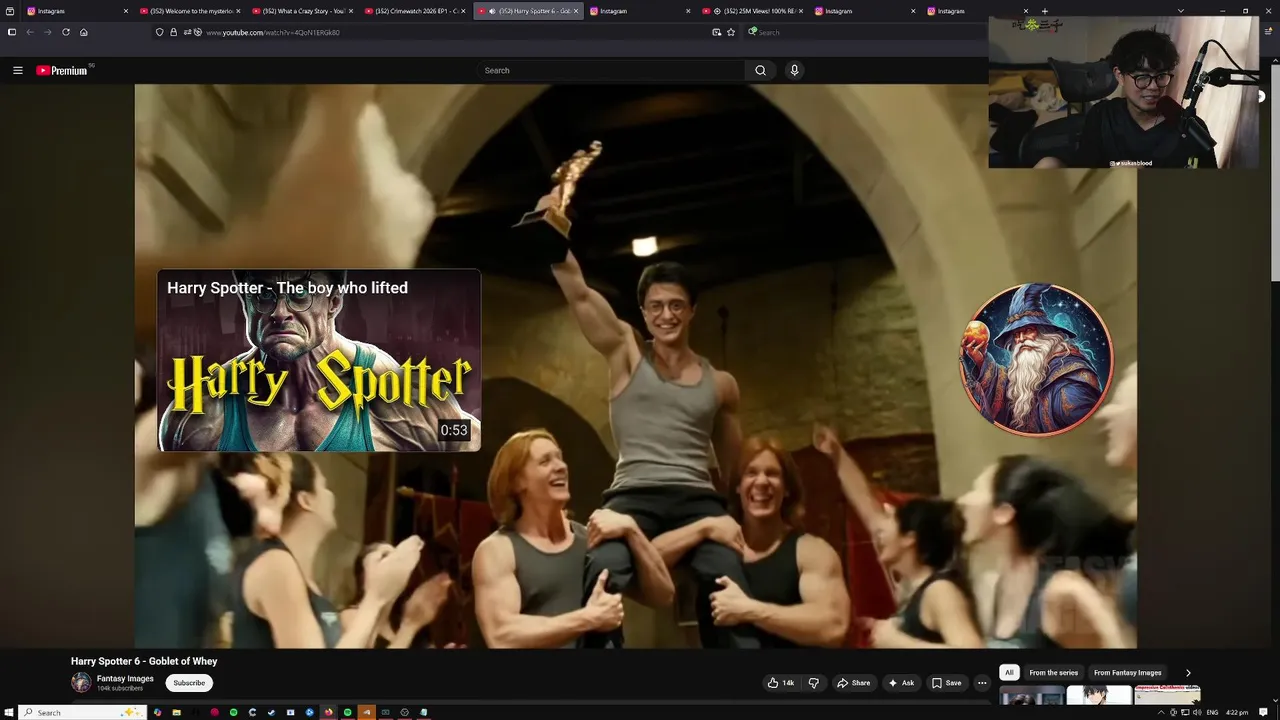Screen dimensions: 1280x720
Task: View site security padlock info
Action: tap(173, 32)
